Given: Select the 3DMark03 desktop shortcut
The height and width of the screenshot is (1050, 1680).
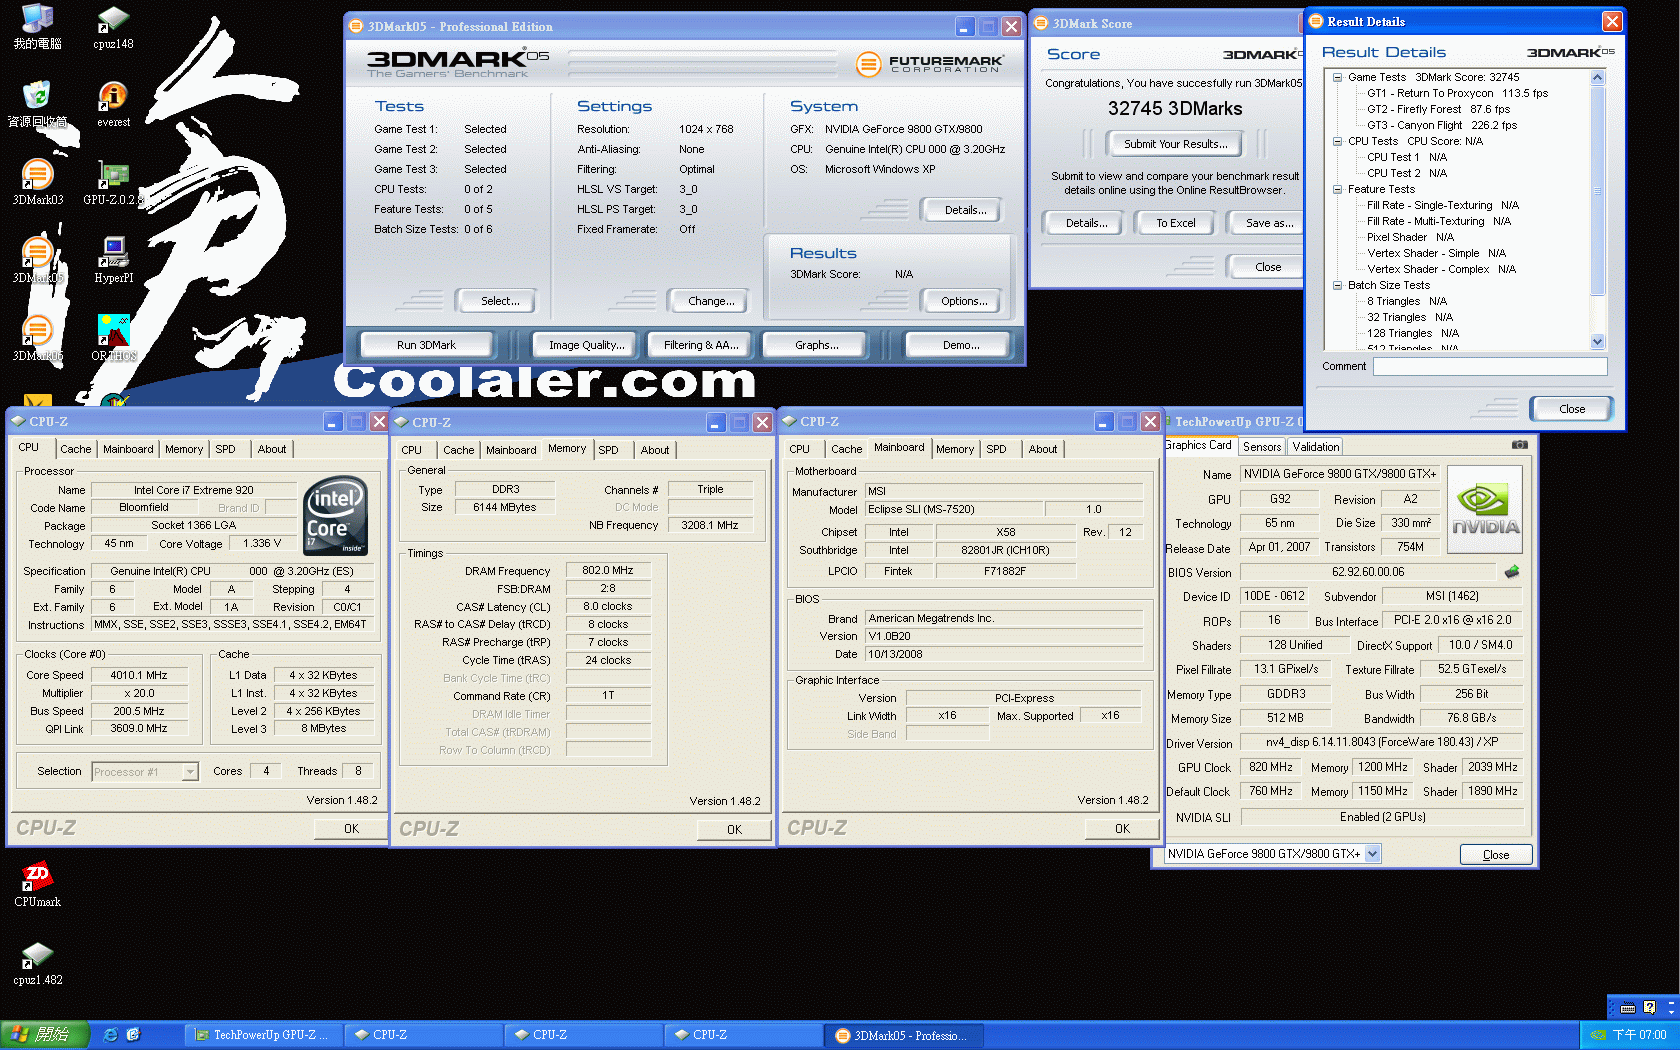Looking at the screenshot, I should pos(37,182).
